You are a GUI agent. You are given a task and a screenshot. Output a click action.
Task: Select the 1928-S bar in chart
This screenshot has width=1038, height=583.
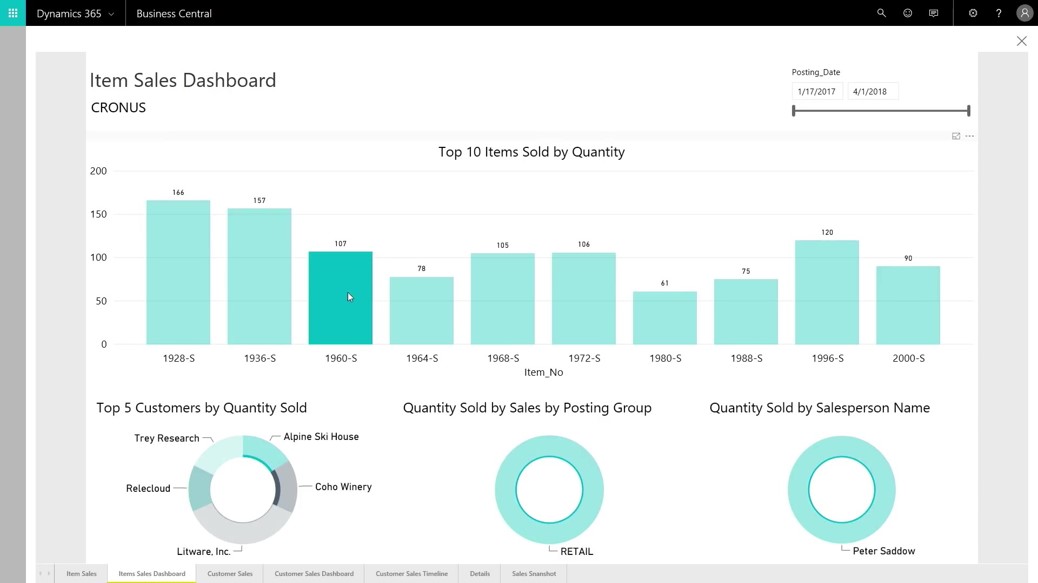178,272
